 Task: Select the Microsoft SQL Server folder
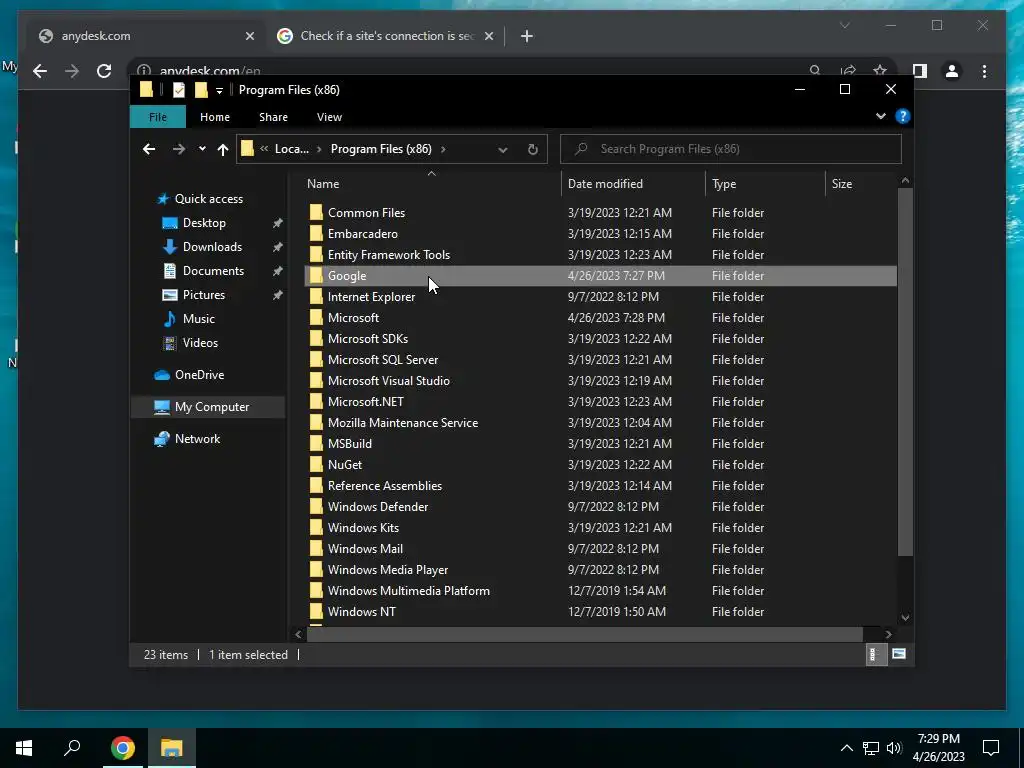pyautogui.click(x=383, y=359)
